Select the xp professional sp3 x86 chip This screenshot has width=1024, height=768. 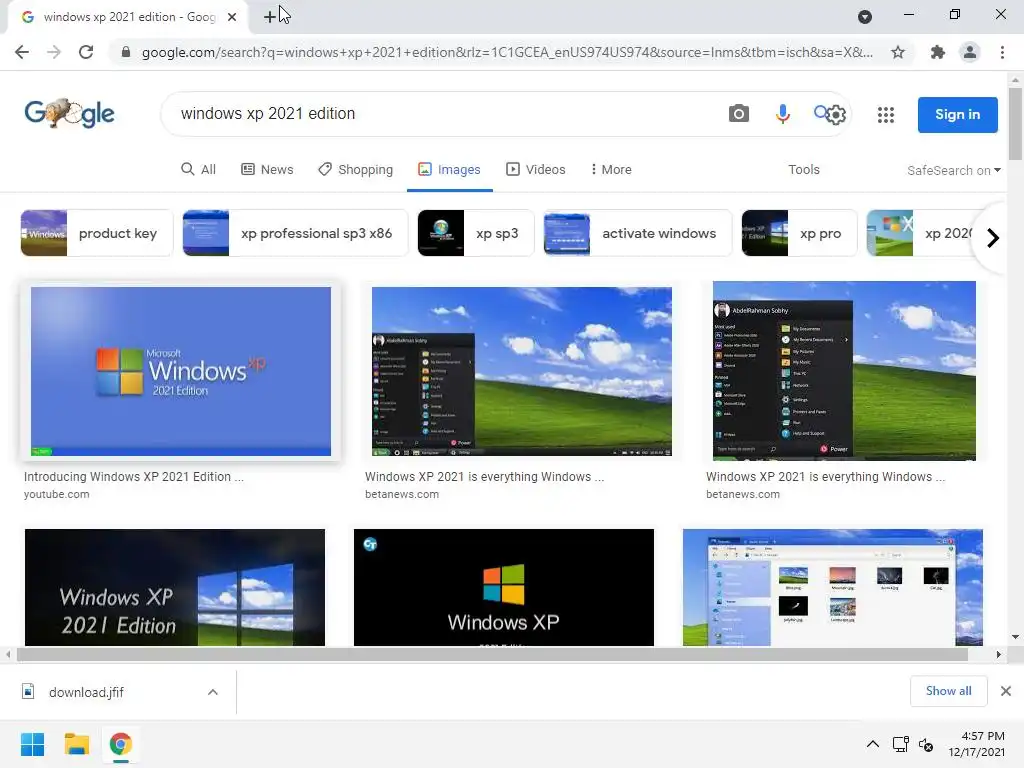point(295,233)
